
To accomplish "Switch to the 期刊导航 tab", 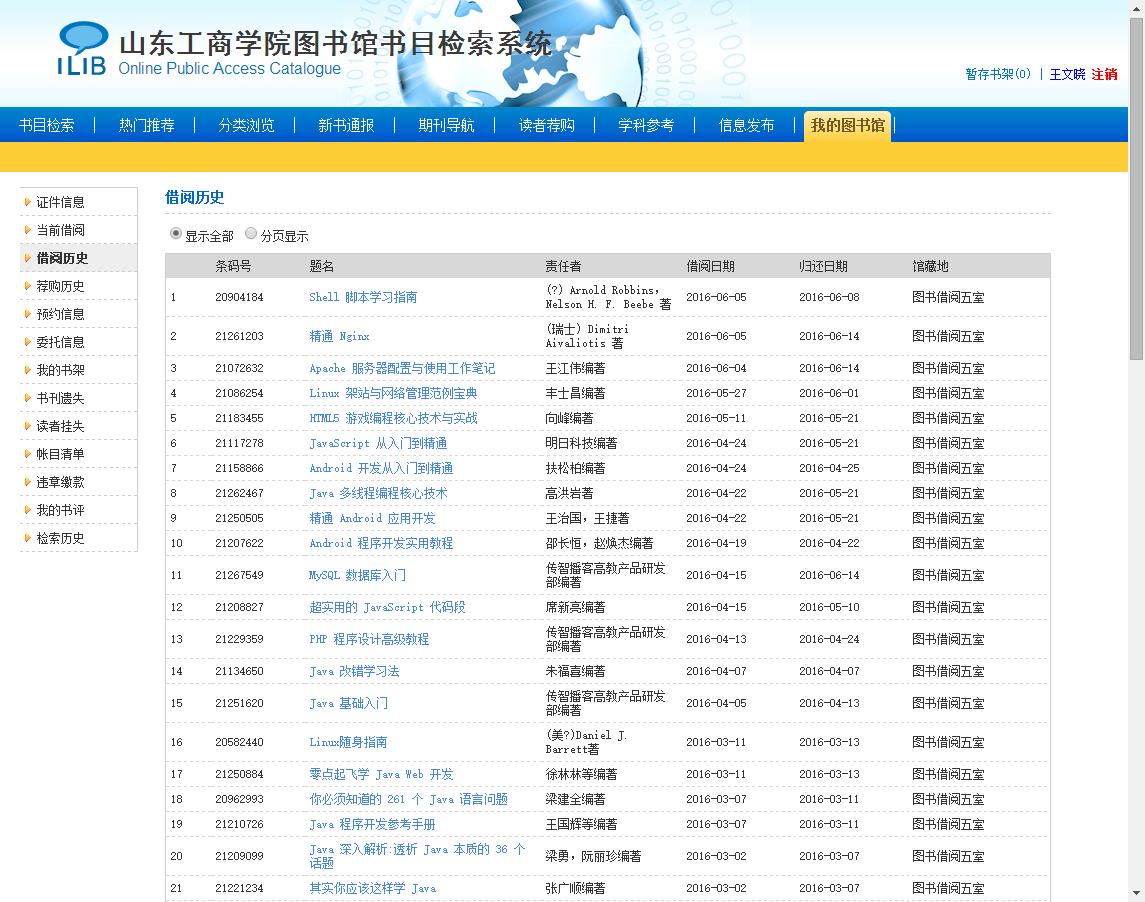I will pos(446,126).
